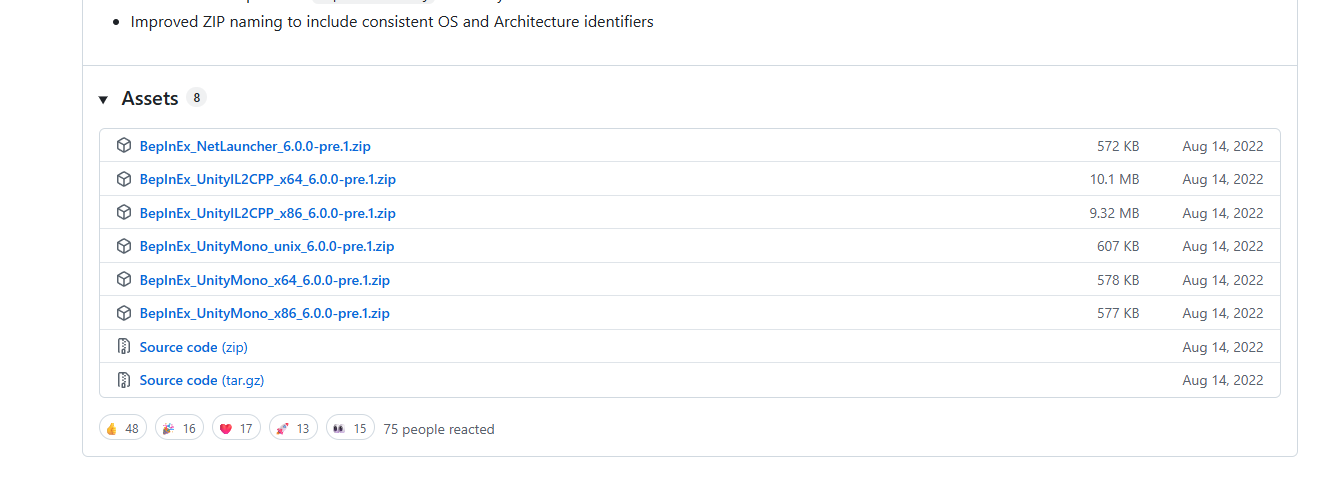1342x477 pixels.
Task: Click package icon beside BepInEx_NetLauncher zip
Action: point(124,146)
